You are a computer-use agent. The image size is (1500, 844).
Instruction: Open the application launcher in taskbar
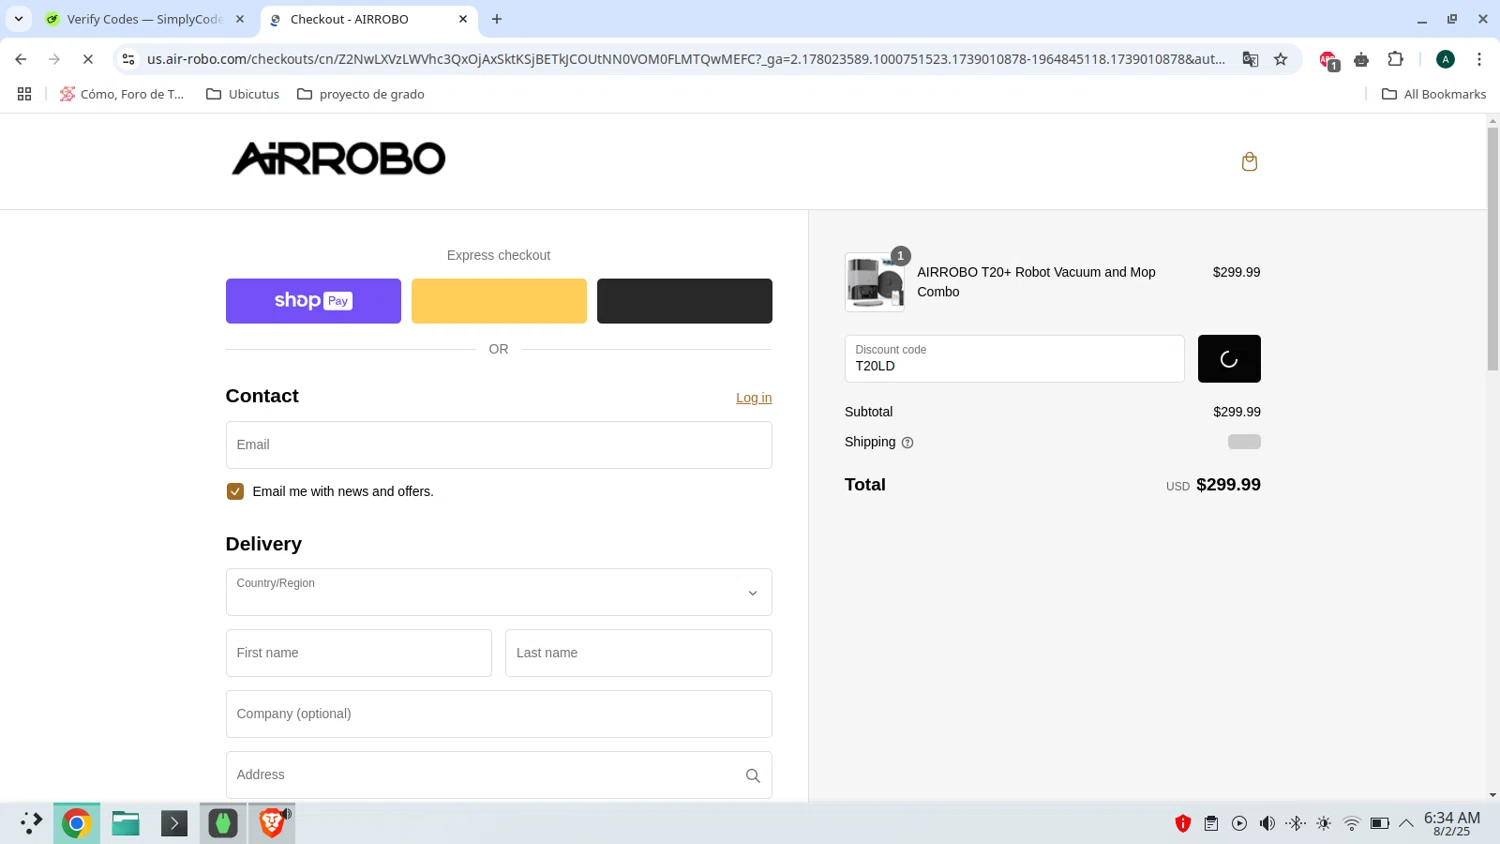pos(30,823)
